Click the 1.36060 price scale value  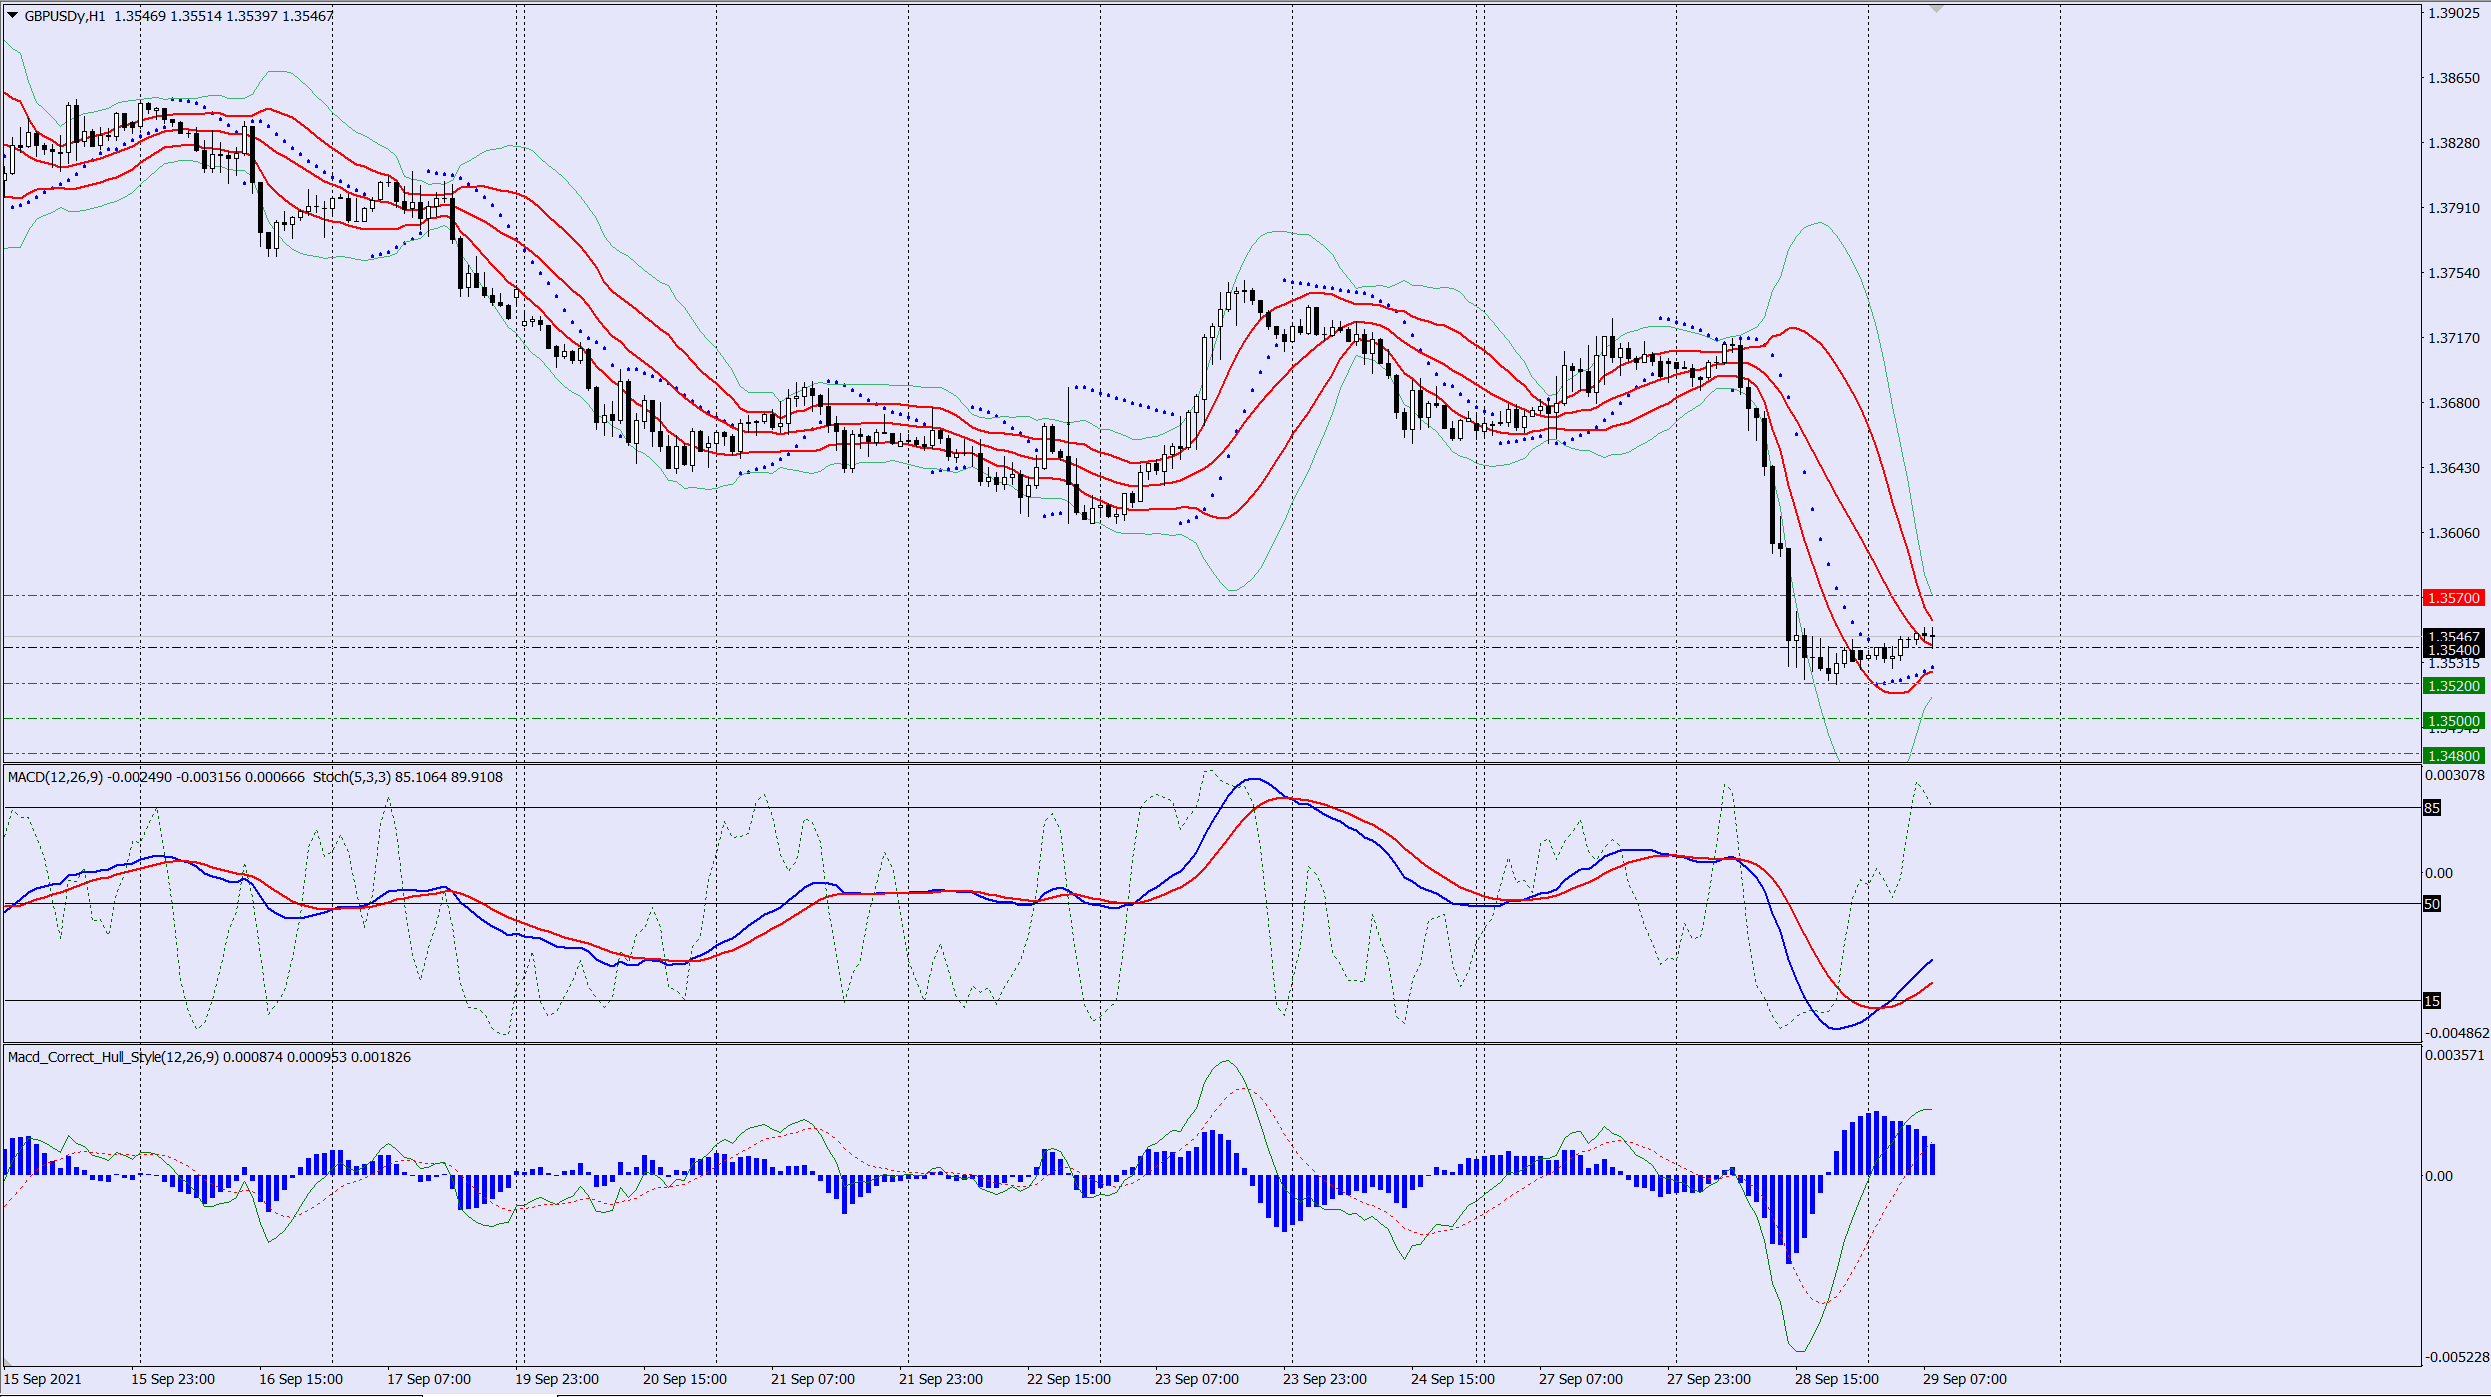[x=2453, y=533]
